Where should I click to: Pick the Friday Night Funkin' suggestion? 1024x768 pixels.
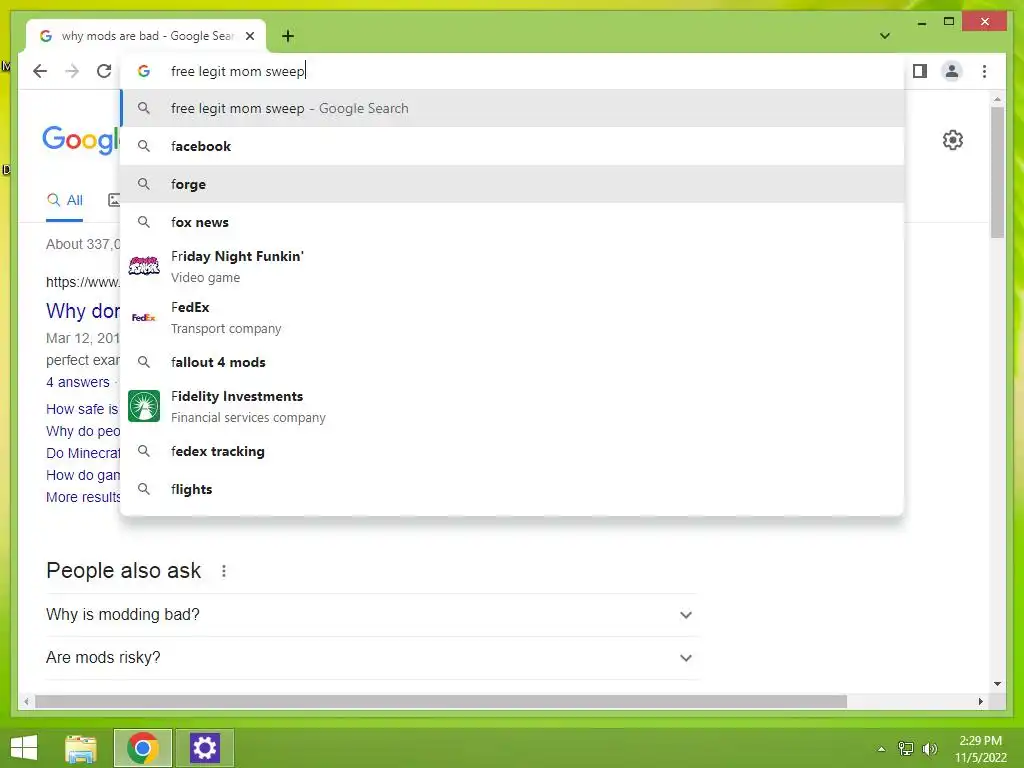513,266
